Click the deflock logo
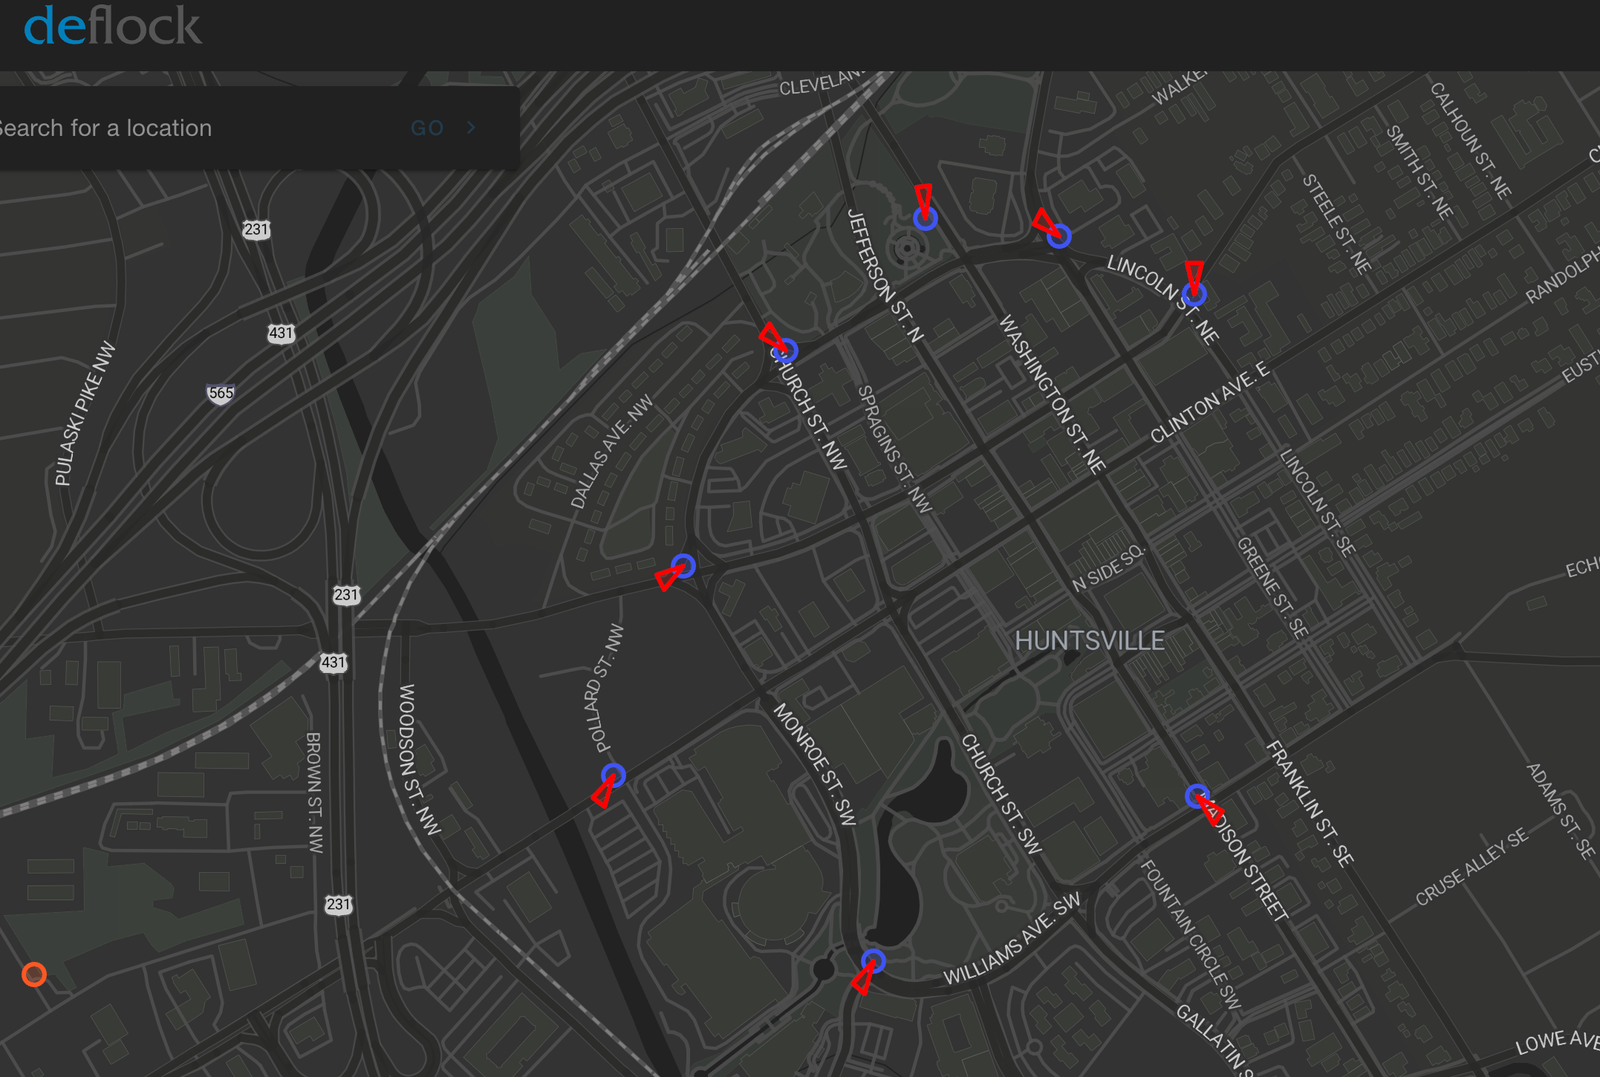 click(112, 27)
